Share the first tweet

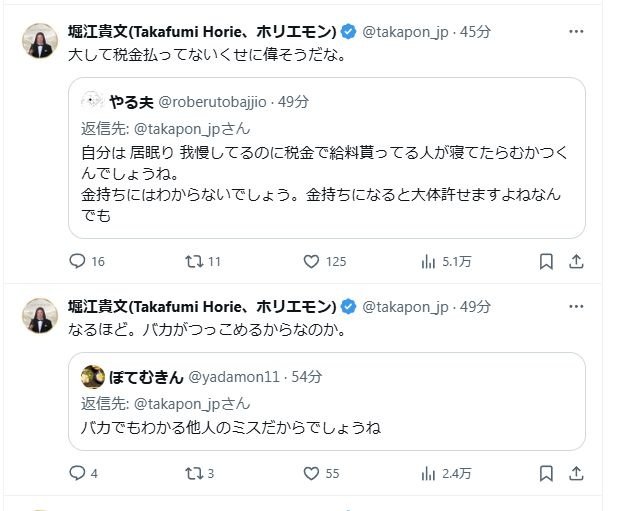tap(576, 262)
